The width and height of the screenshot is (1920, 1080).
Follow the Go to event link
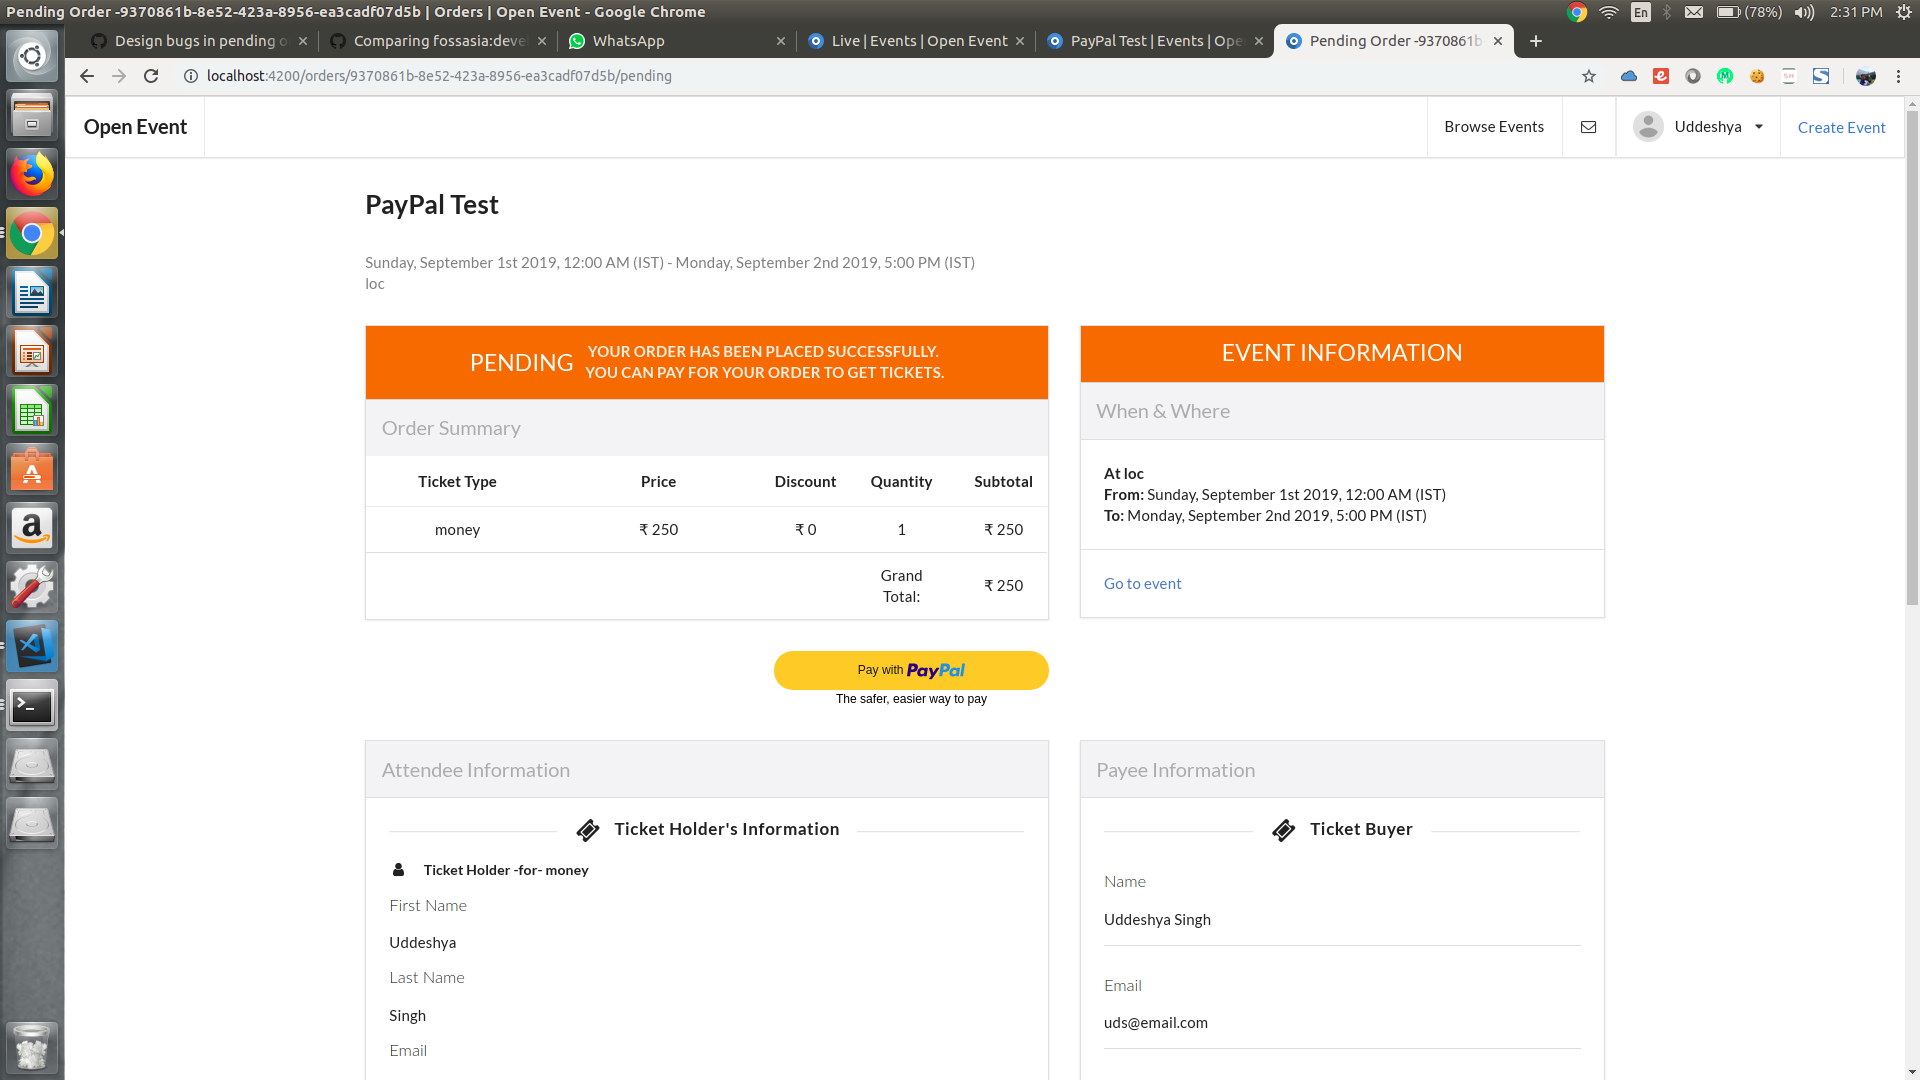pos(1142,583)
